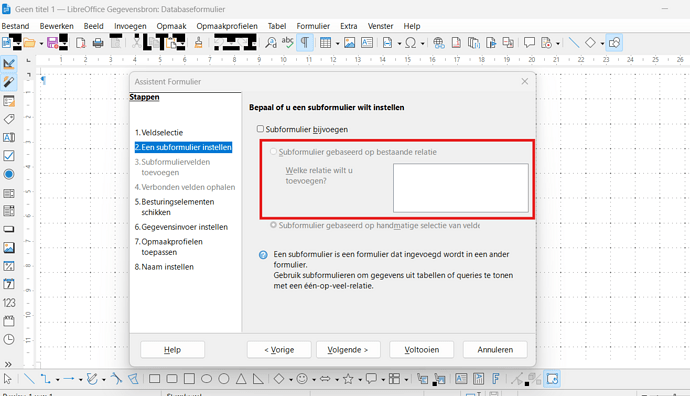Click the 'Volgende >' button

click(348, 349)
